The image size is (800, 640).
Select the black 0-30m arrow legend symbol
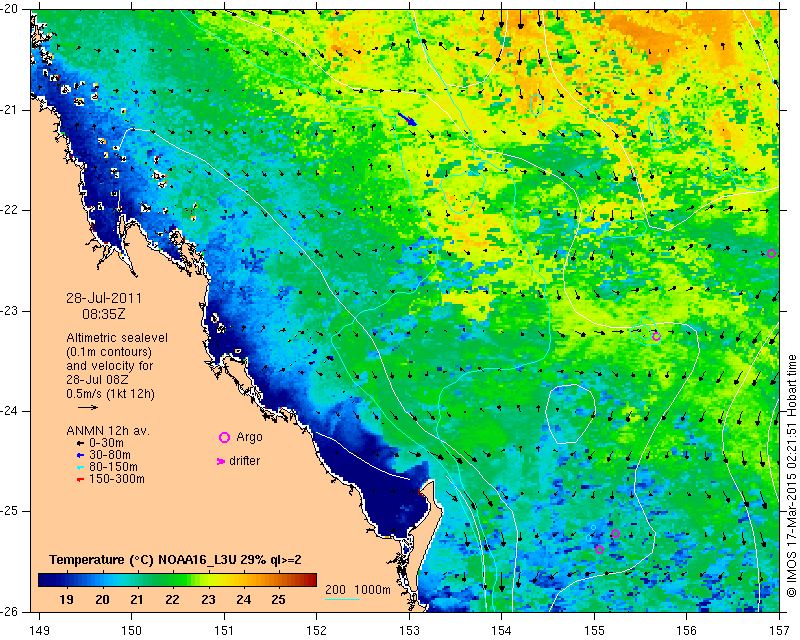[x=80, y=443]
